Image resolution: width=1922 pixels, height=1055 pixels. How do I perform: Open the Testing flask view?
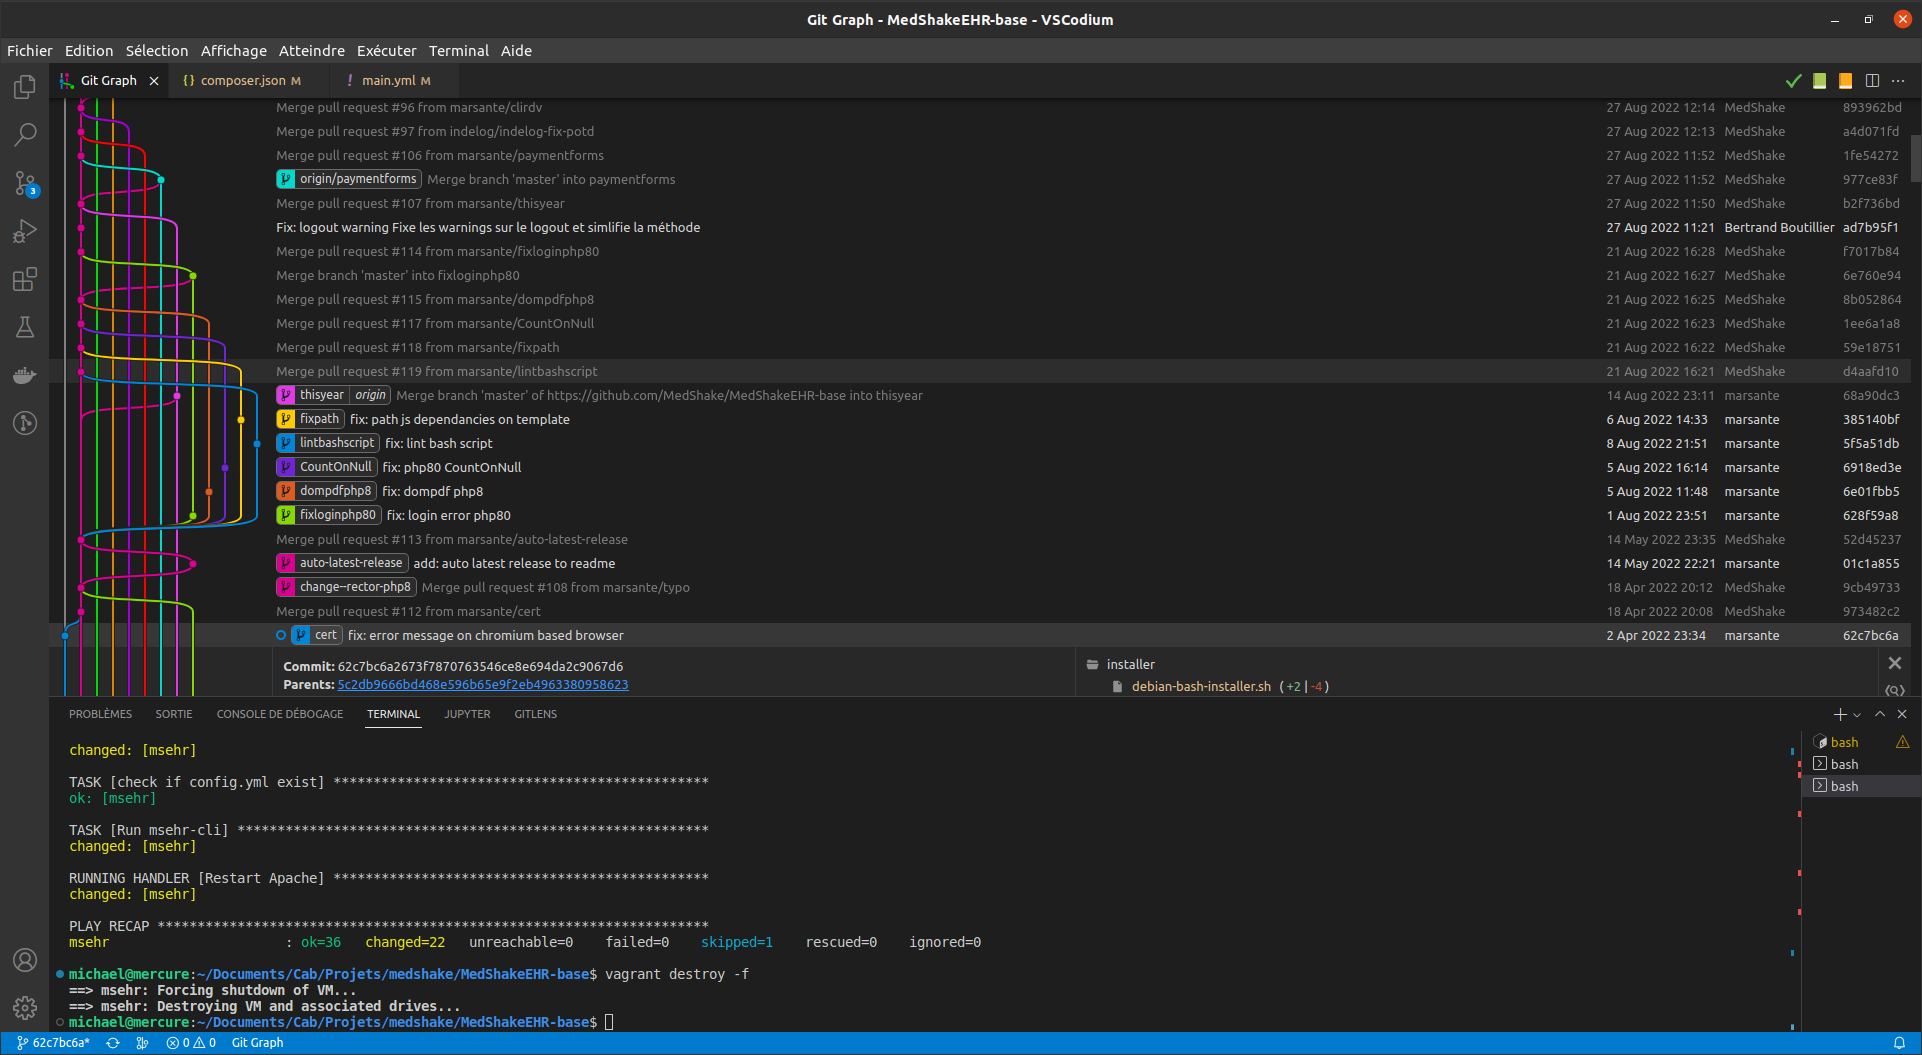pyautogui.click(x=25, y=327)
